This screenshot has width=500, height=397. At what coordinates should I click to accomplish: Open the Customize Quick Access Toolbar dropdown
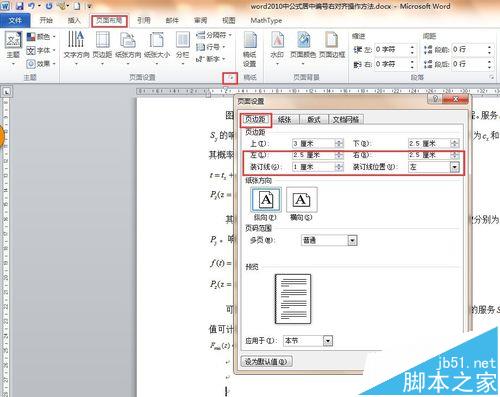tap(90, 6)
